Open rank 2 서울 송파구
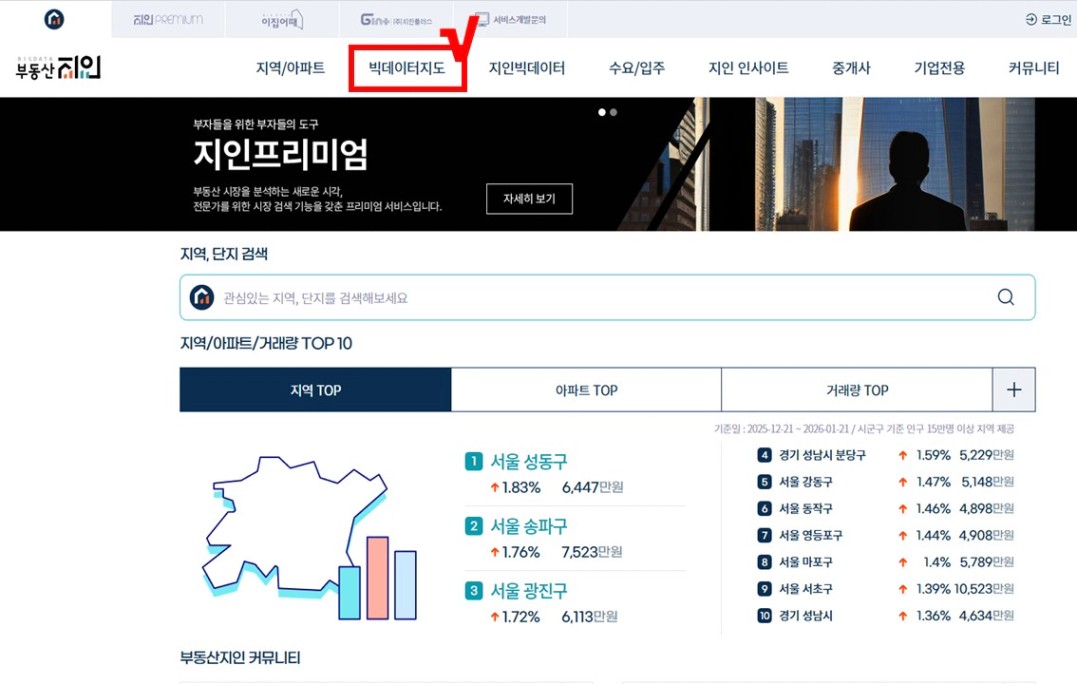Image resolution: width=1077 pixels, height=684 pixels. coord(529,527)
